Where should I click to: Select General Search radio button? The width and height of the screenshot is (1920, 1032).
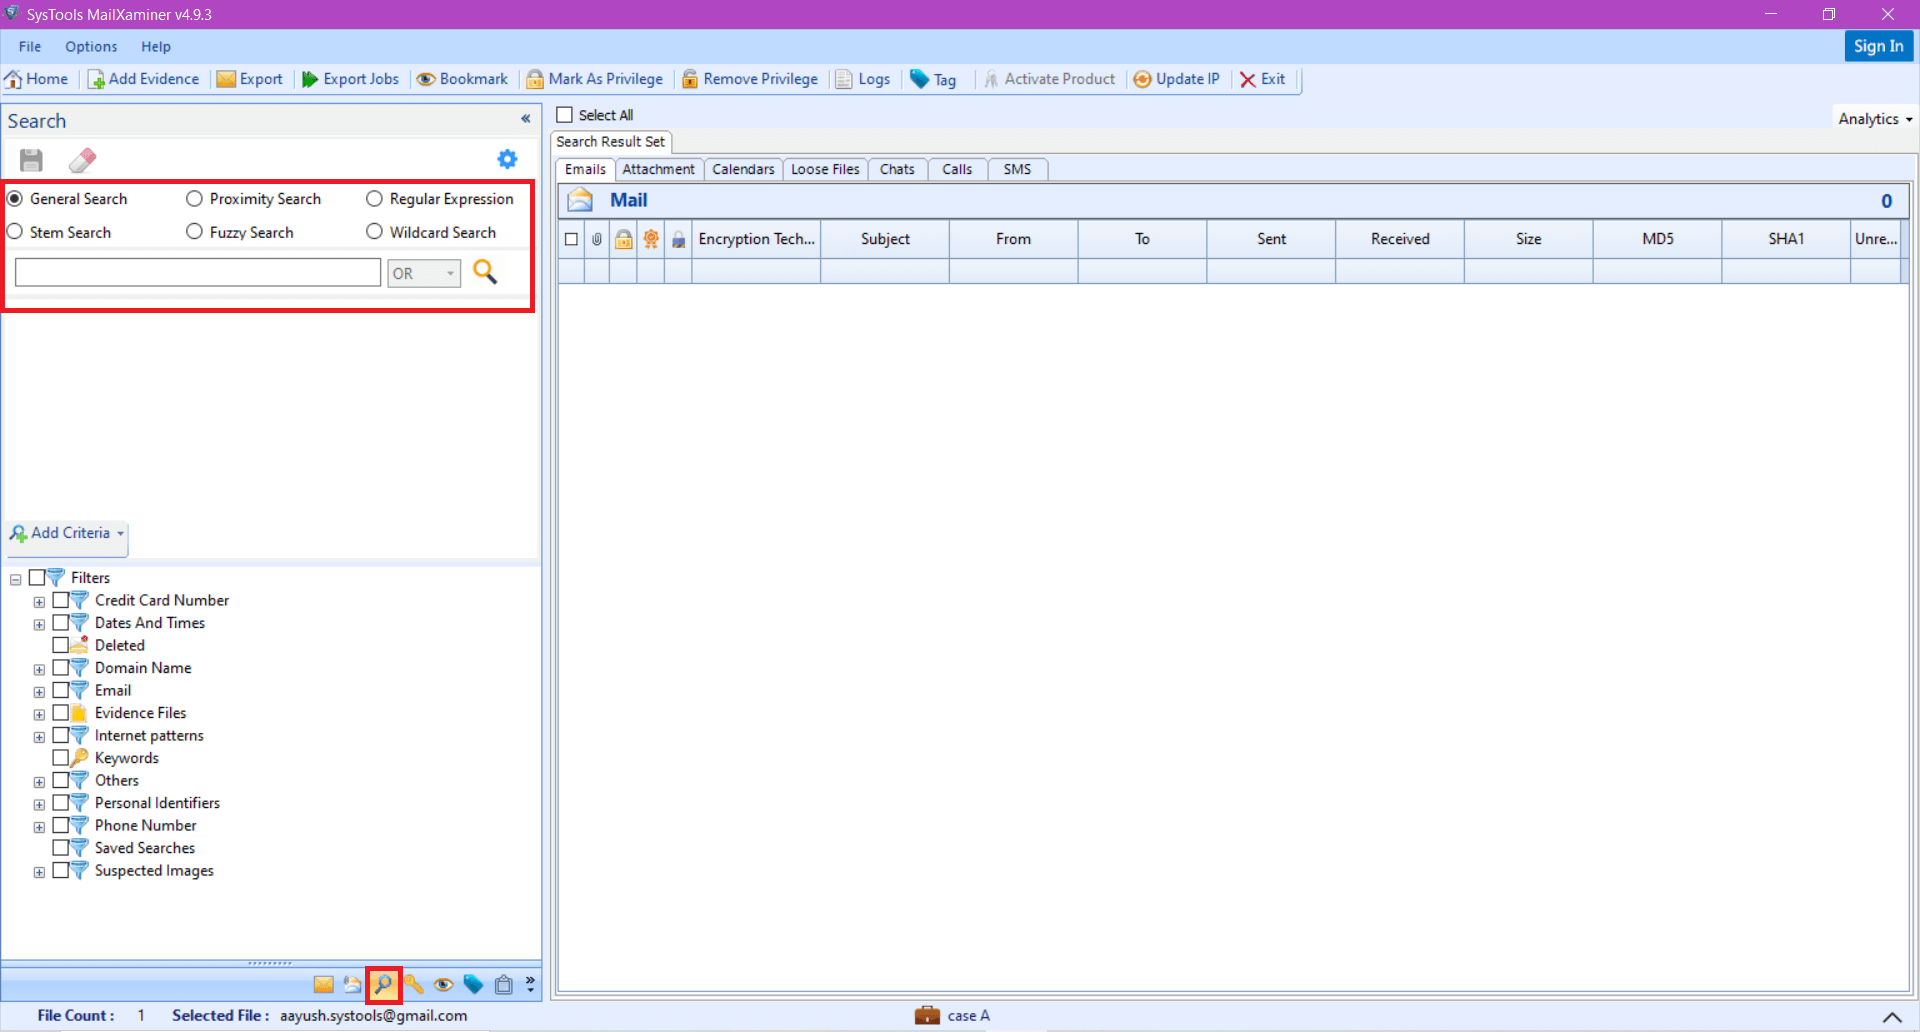[15, 199]
